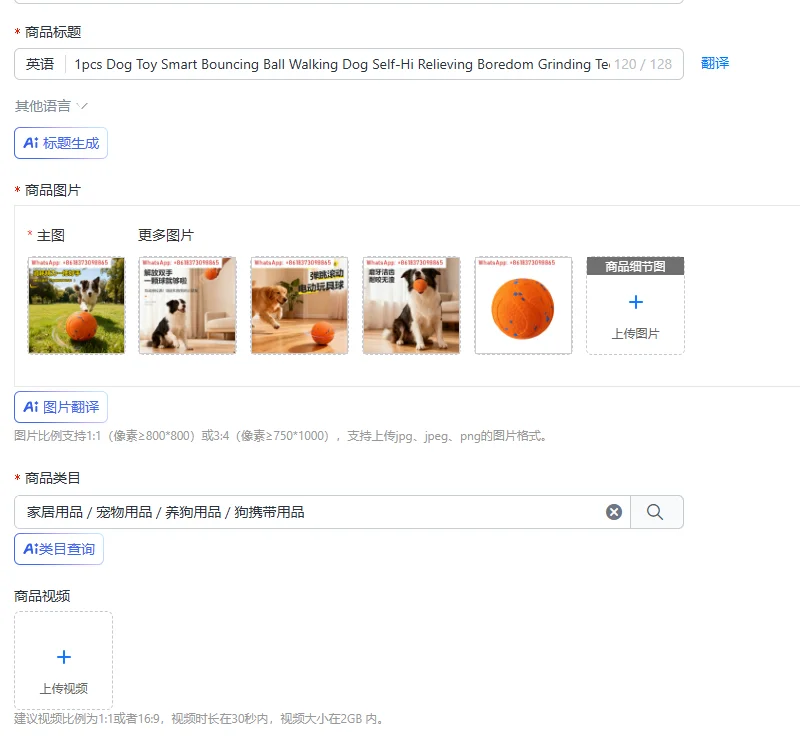Click the 上传视频 label
Image resolution: width=800 pixels, height=752 pixels.
click(64, 689)
